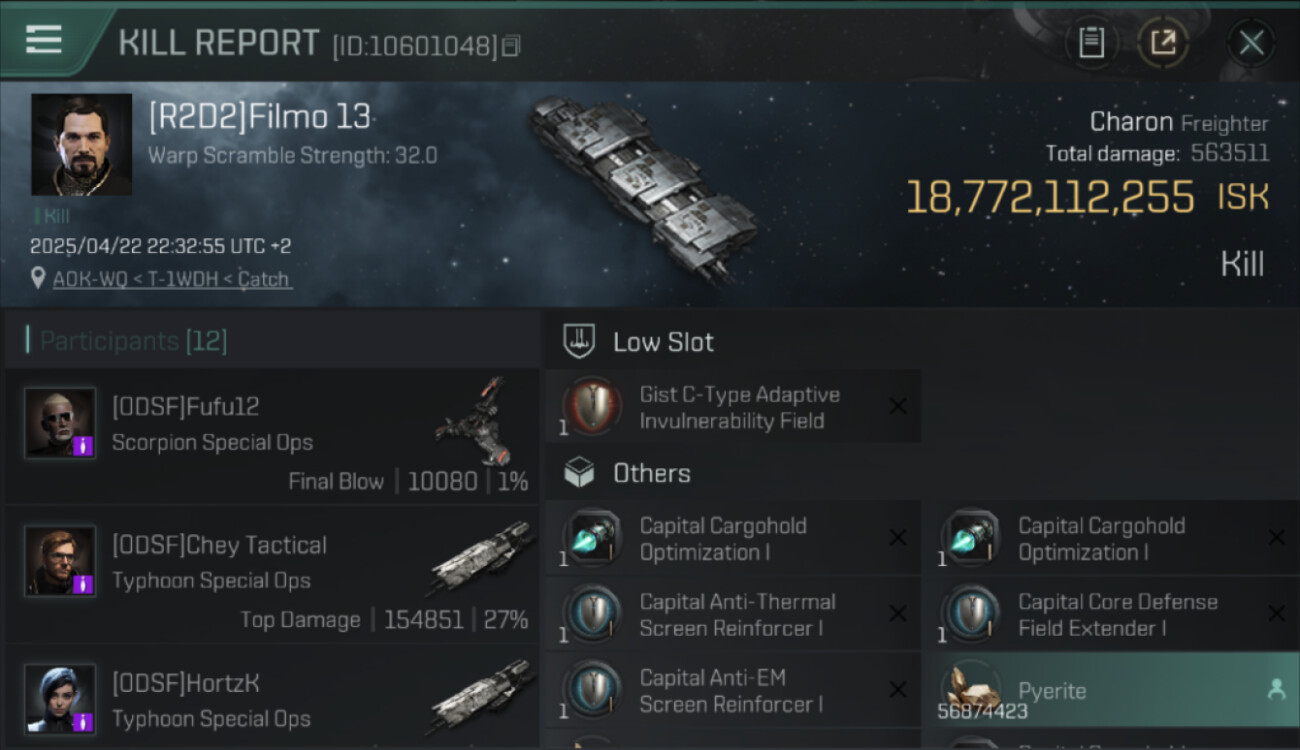Click Capital Anti-Thermal Screen Reinforcer icon

[592, 614]
